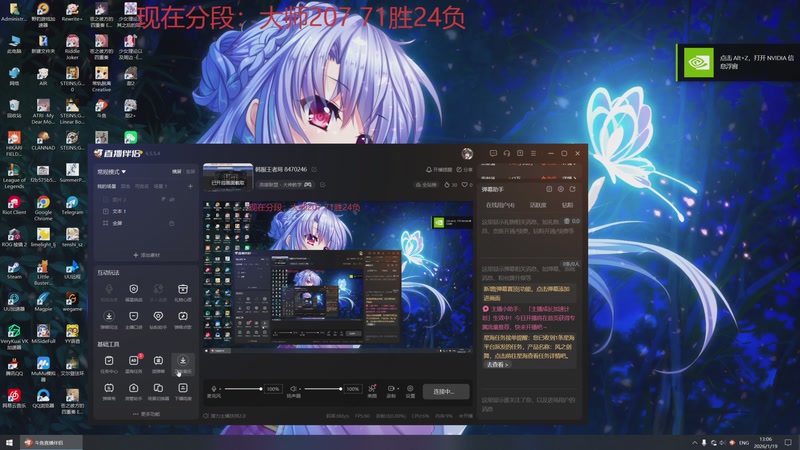Open Google Chrome desktop icon

pyautogui.click(x=43, y=207)
